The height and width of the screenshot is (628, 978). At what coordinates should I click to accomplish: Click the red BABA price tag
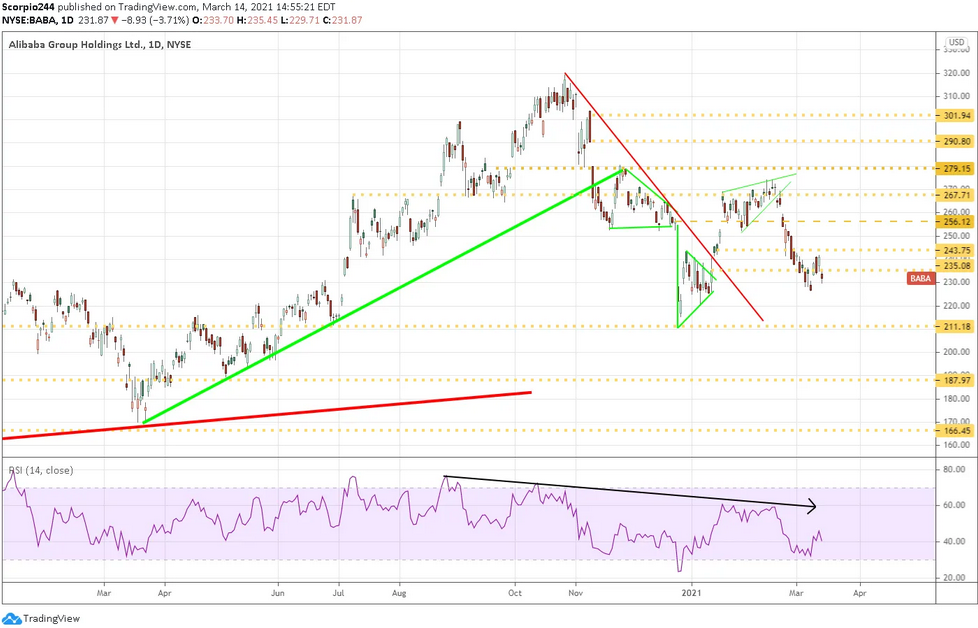coord(920,278)
